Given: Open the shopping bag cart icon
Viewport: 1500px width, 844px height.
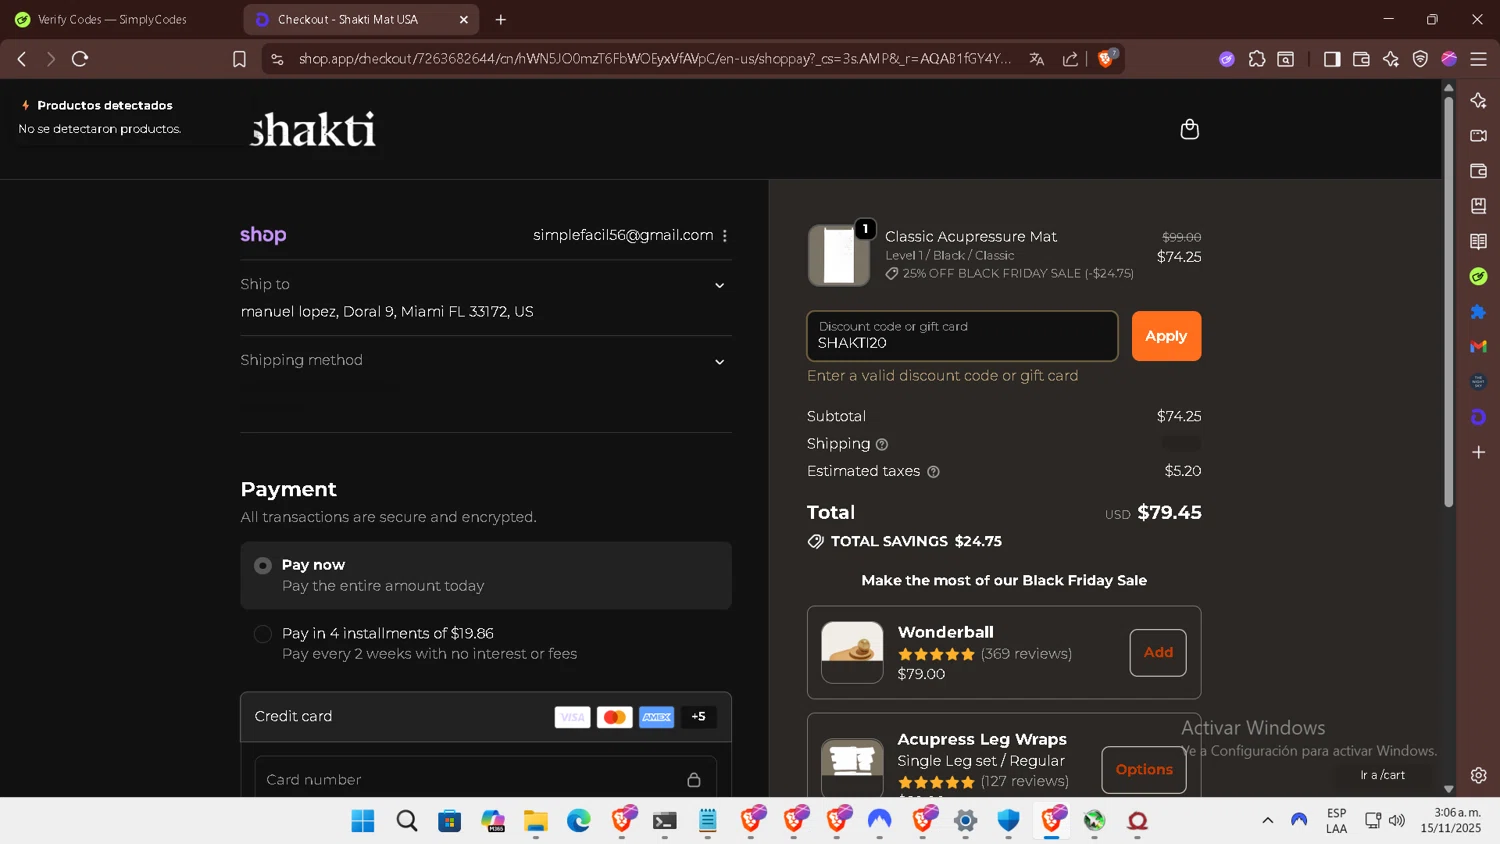Looking at the screenshot, I should pos(1189,129).
